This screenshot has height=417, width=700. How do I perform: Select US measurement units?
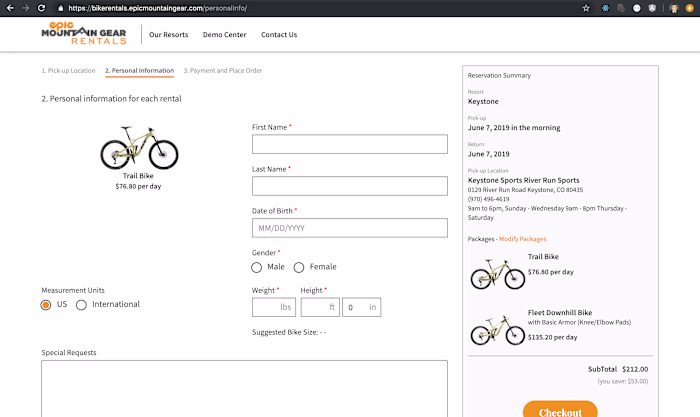click(46, 305)
